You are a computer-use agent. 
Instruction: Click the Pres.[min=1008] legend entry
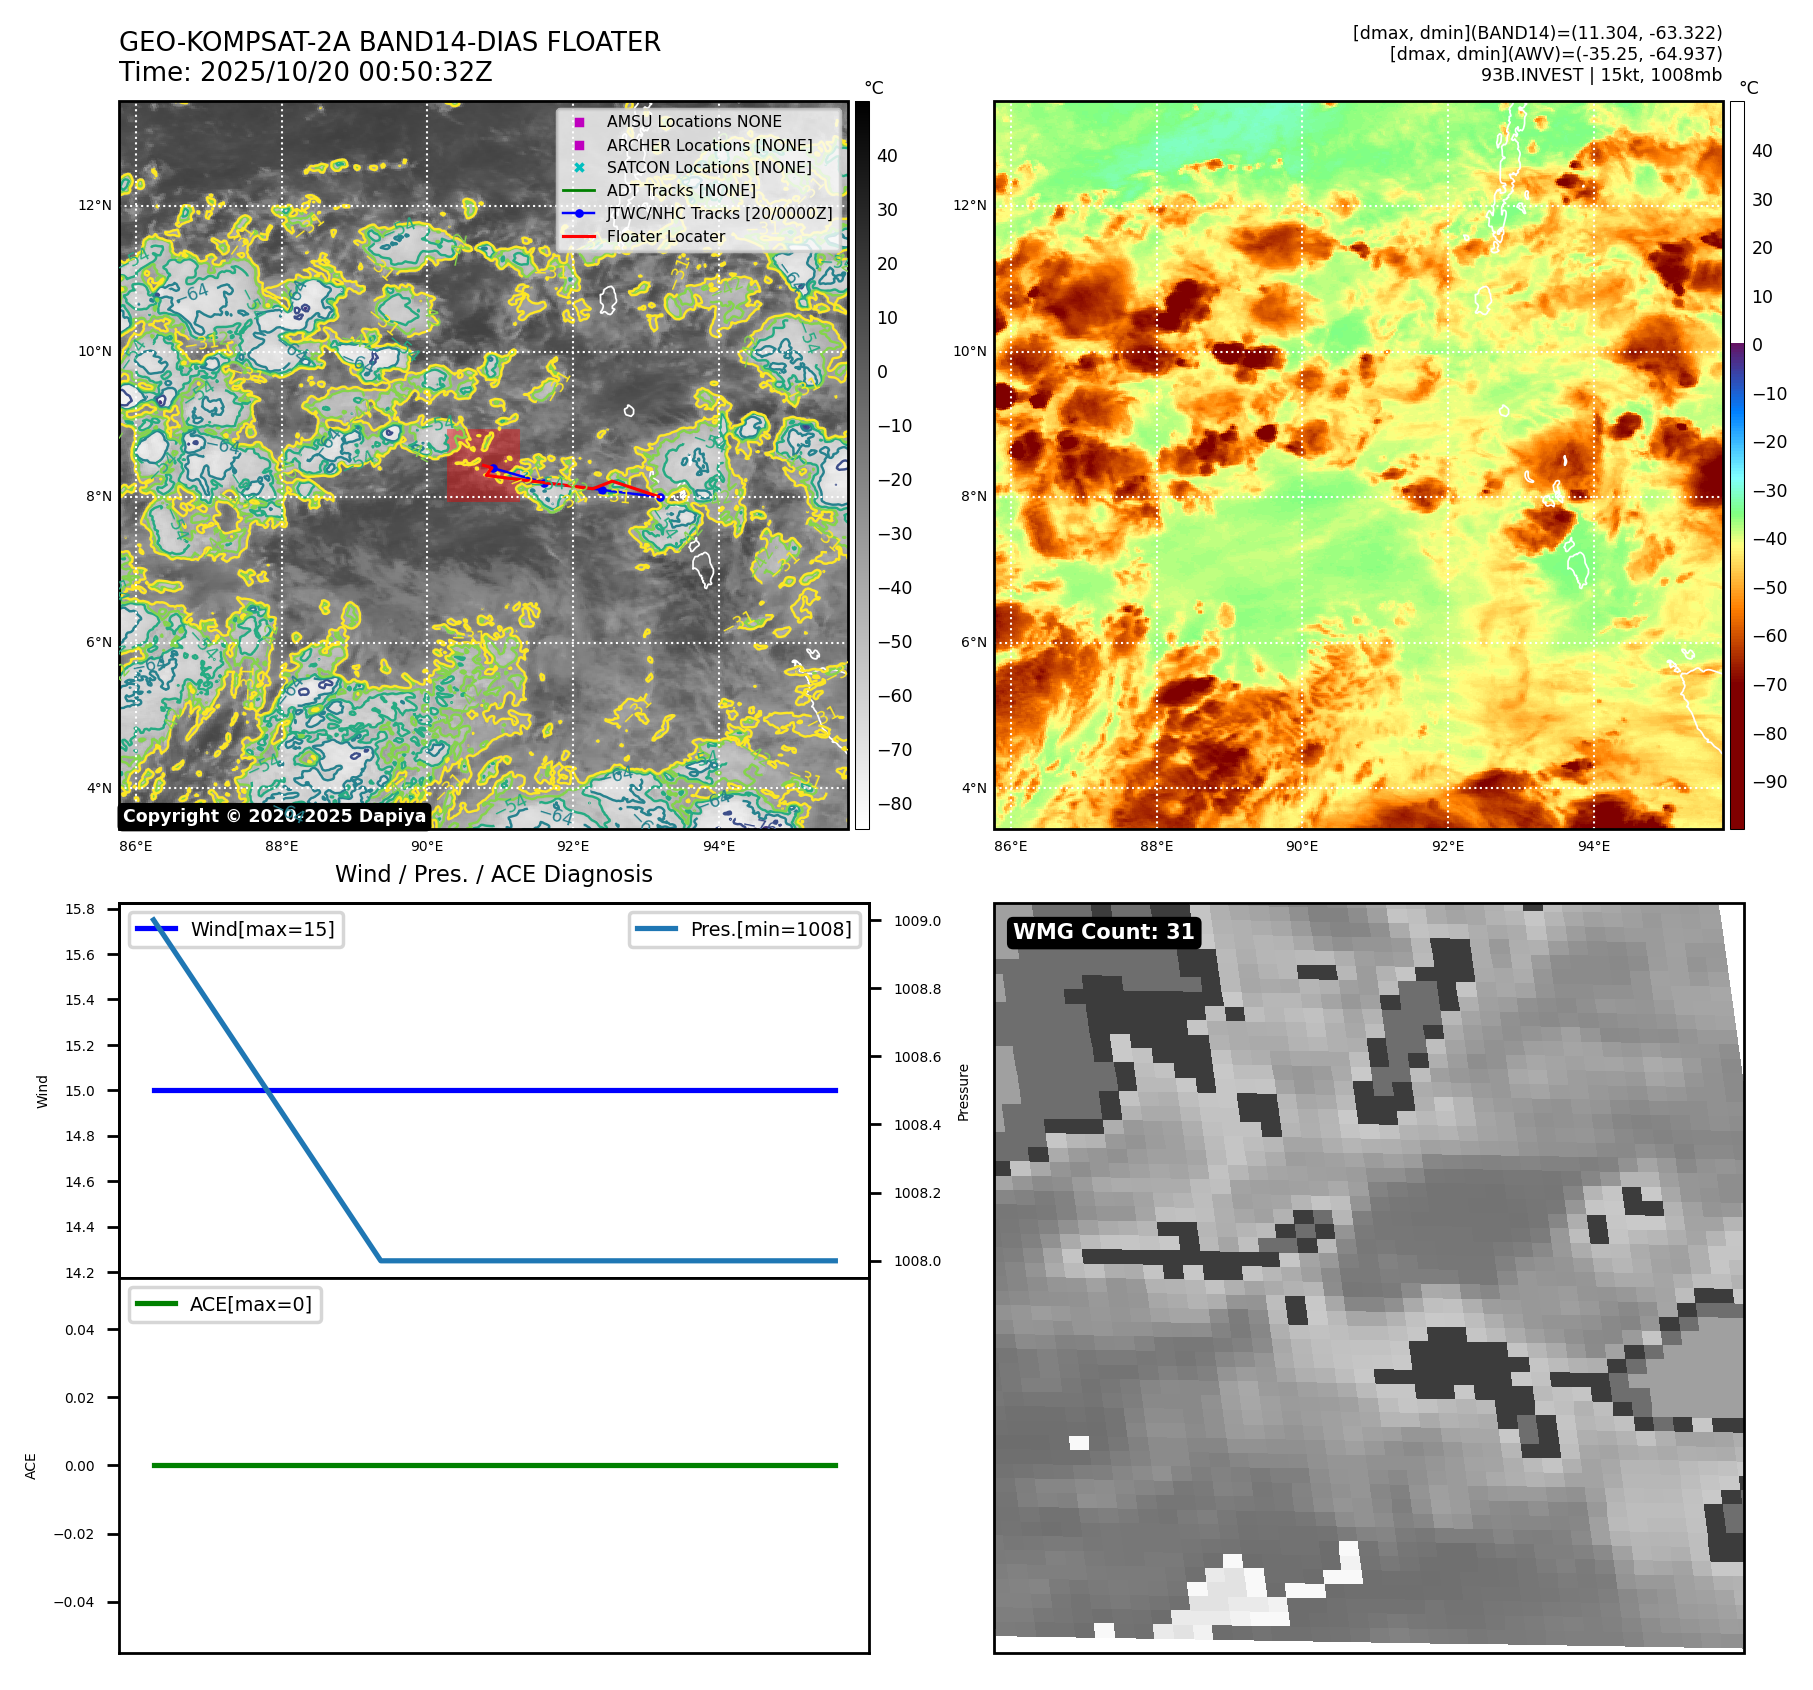(746, 929)
